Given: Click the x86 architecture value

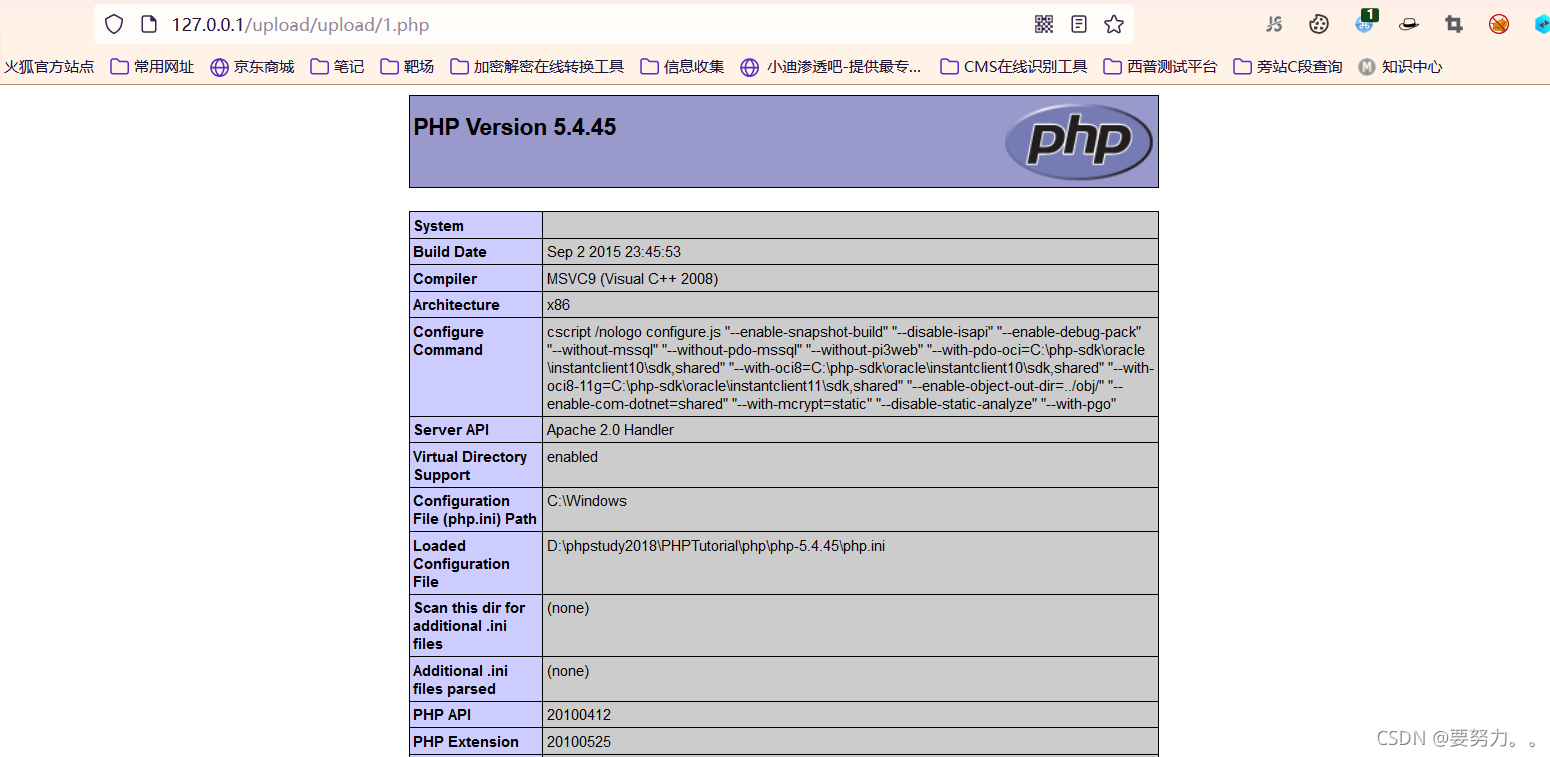Looking at the screenshot, I should point(558,305).
